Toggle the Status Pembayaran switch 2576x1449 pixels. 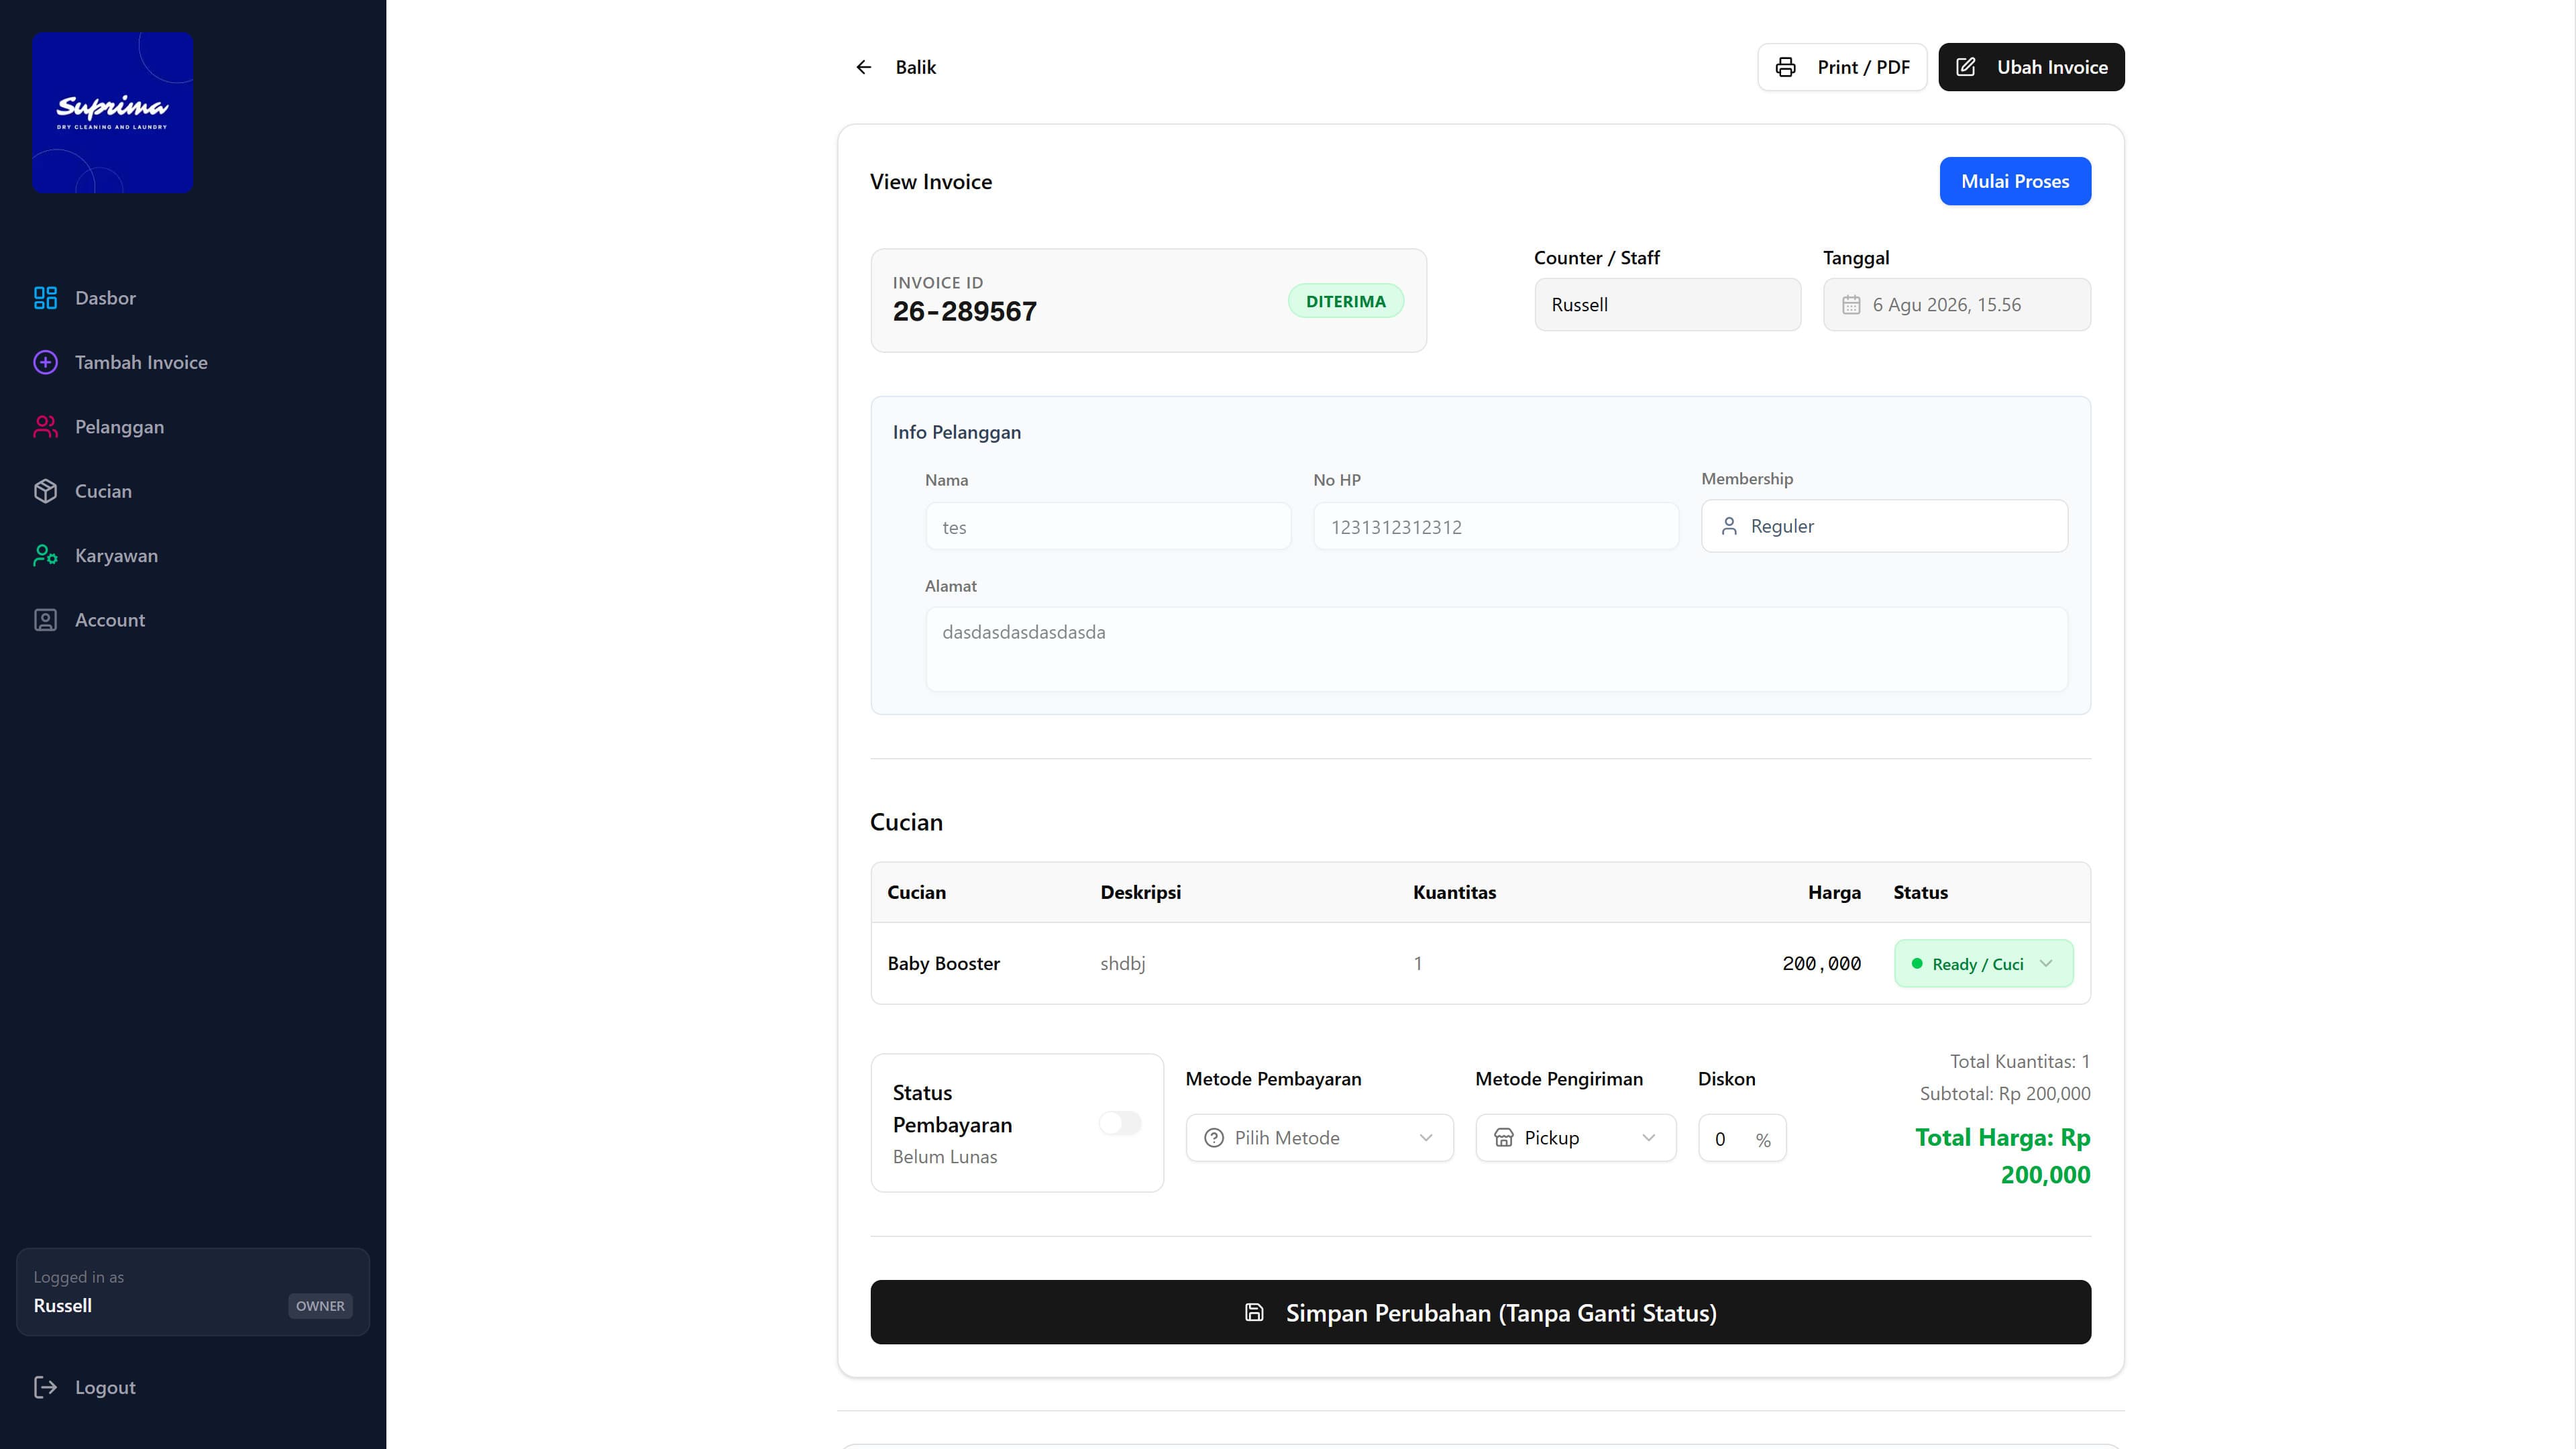(1120, 1123)
